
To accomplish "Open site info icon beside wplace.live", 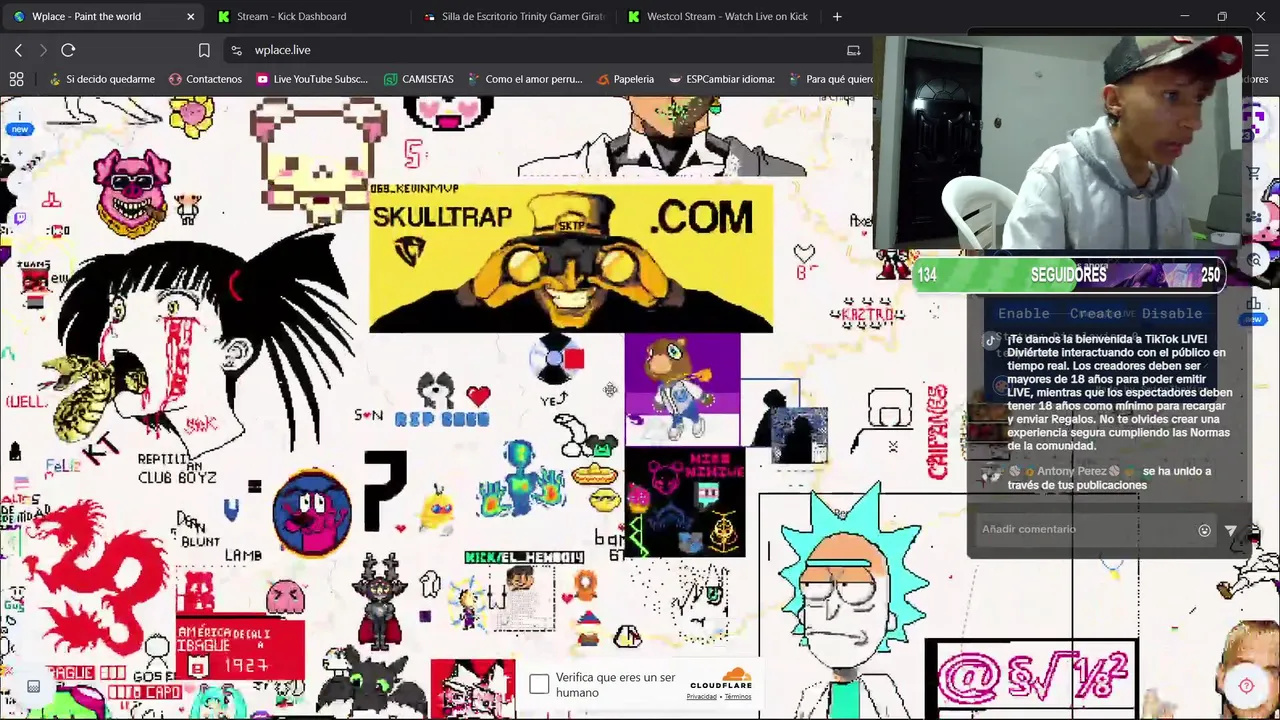I will [x=236, y=50].
